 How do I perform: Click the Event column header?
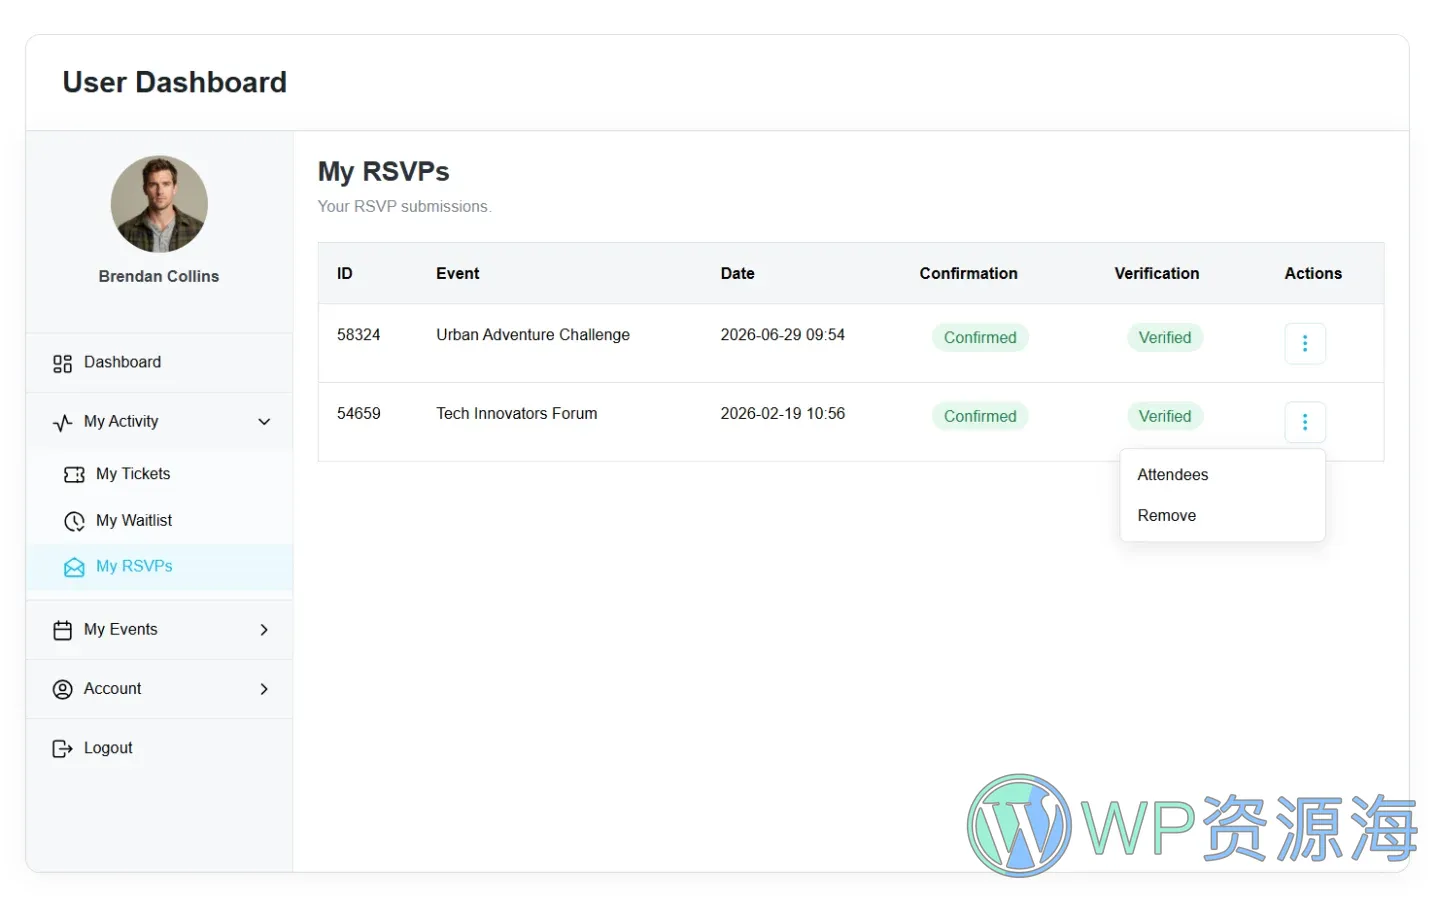pyautogui.click(x=458, y=274)
